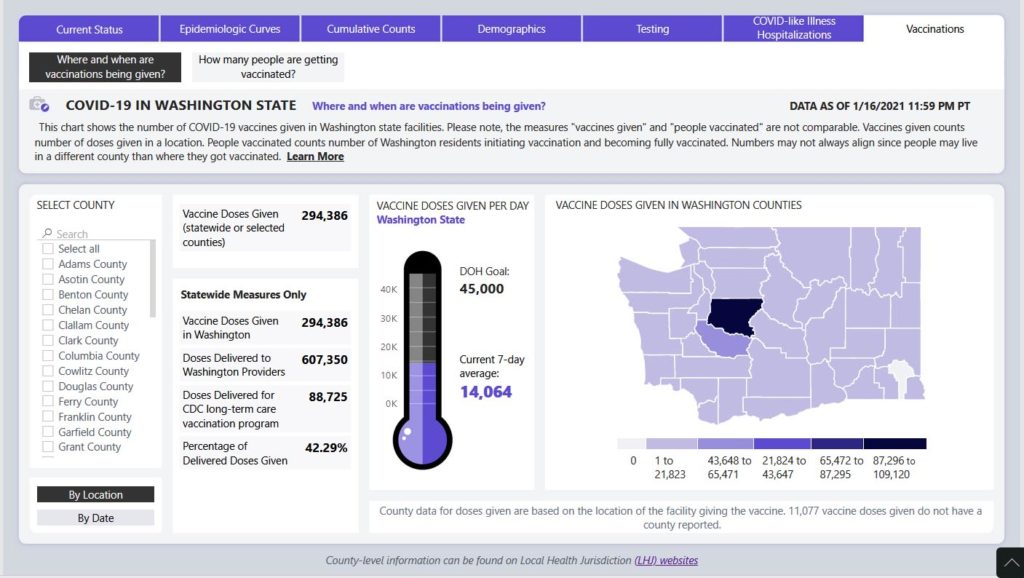
Task: Open the (LHJ) websites link
Action: coord(666,560)
